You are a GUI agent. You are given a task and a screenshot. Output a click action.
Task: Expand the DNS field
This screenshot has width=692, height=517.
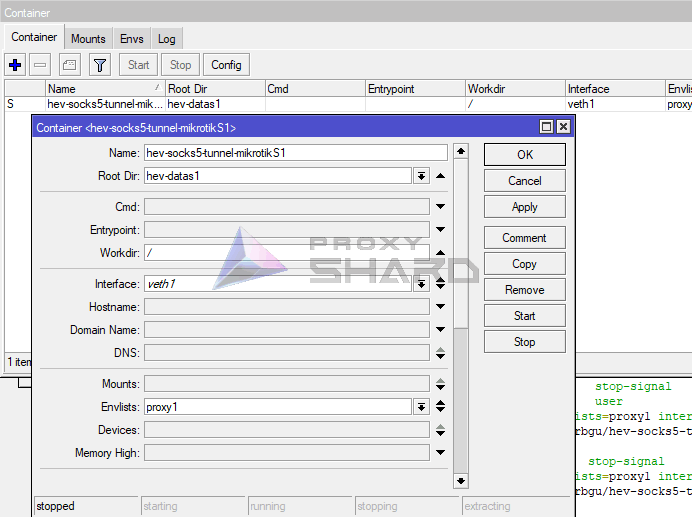[440, 353]
